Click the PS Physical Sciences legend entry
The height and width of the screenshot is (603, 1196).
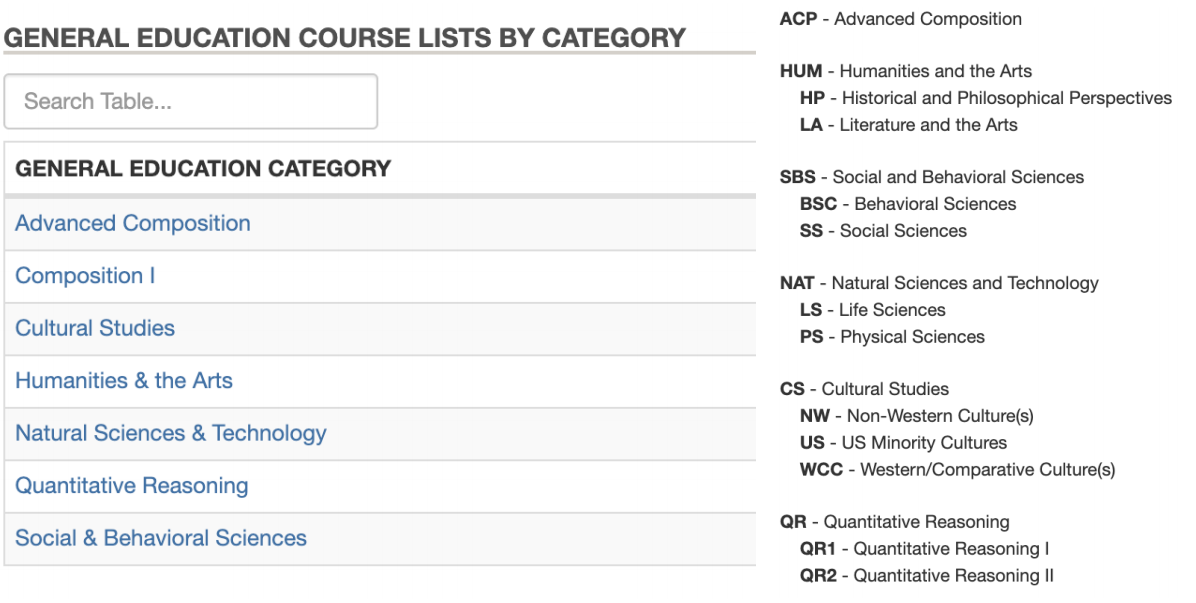click(892, 337)
